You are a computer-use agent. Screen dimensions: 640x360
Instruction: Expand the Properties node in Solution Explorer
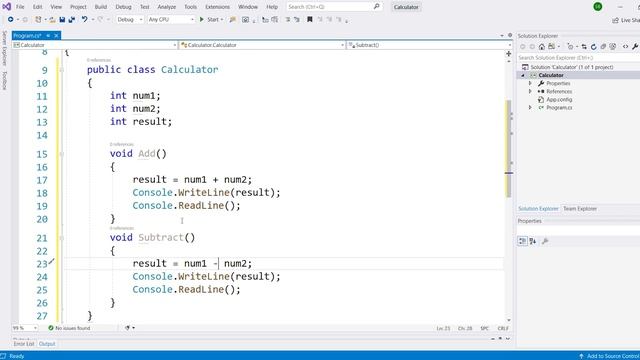click(x=530, y=83)
